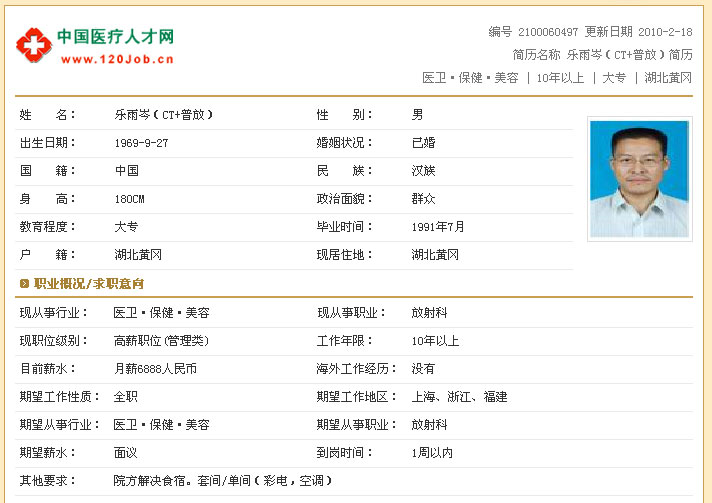Select expected job type 全职

pos(126,397)
